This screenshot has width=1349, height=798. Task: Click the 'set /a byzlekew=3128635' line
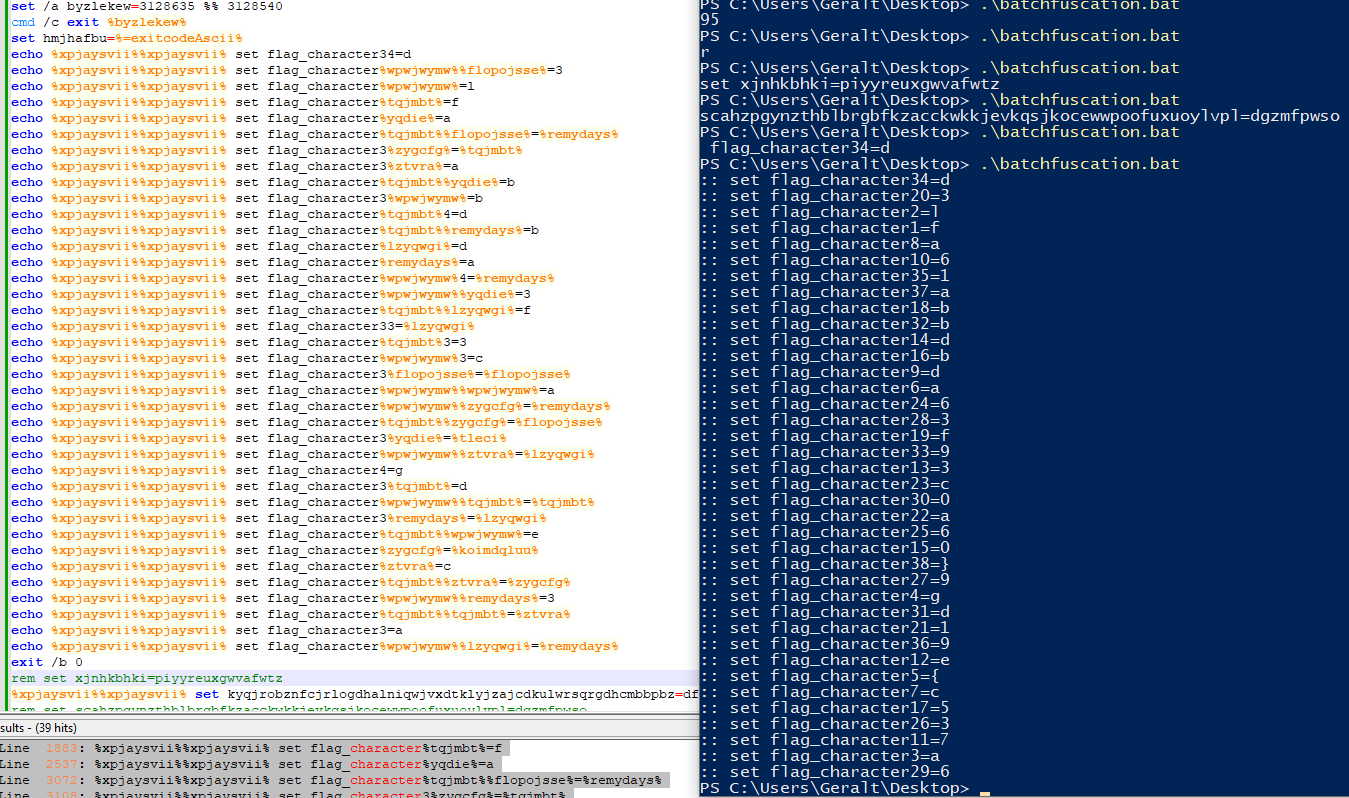pos(146,6)
